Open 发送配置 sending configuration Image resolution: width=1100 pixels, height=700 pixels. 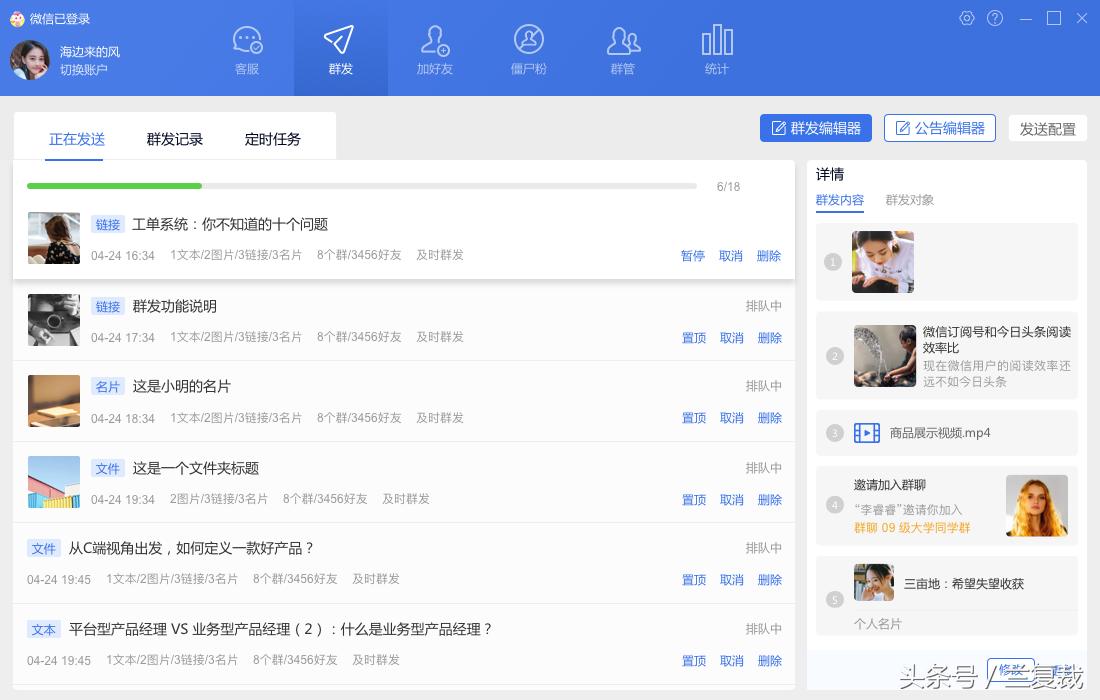click(1047, 128)
